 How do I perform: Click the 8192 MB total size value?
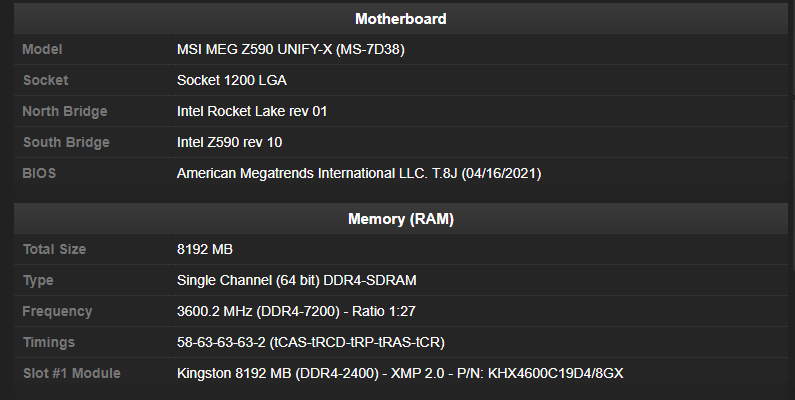[x=205, y=249]
